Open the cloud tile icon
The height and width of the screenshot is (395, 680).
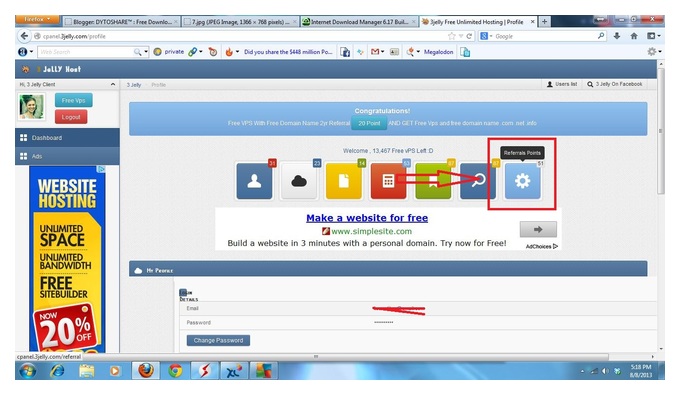299,181
